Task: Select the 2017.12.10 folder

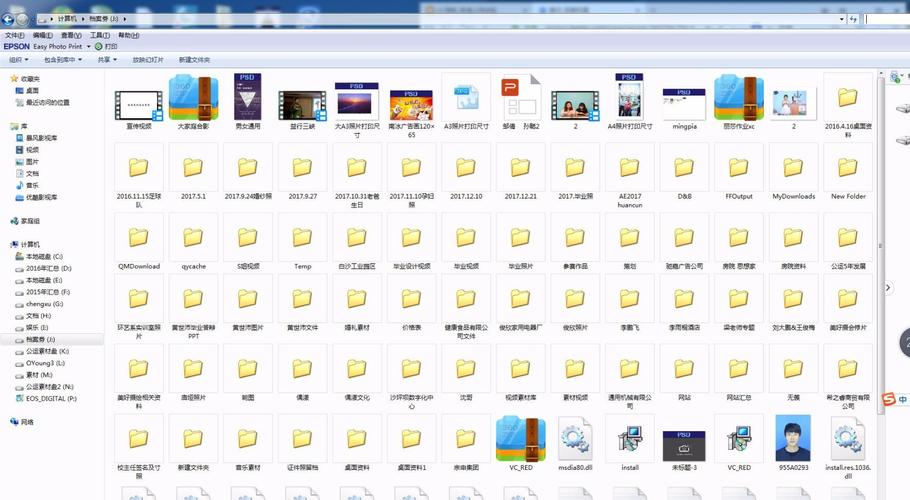Action: [x=466, y=172]
